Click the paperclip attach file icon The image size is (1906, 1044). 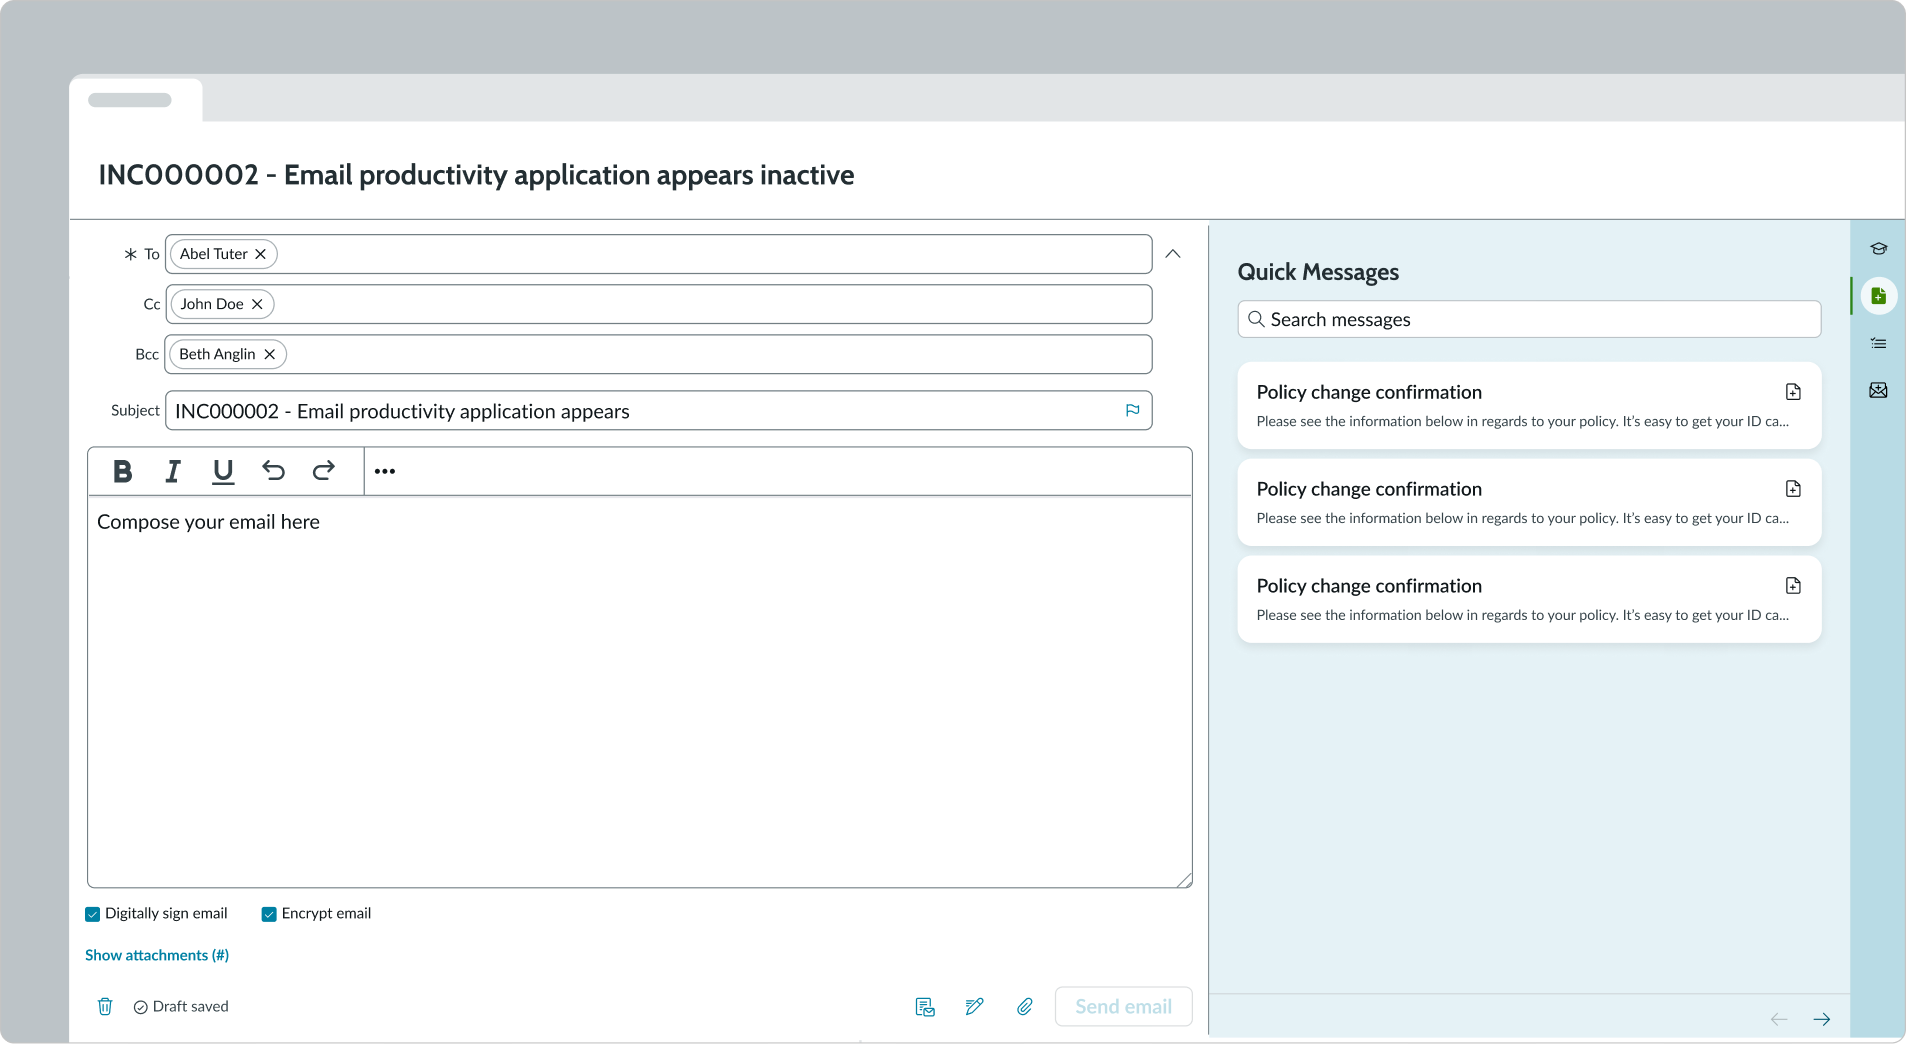1025,1006
